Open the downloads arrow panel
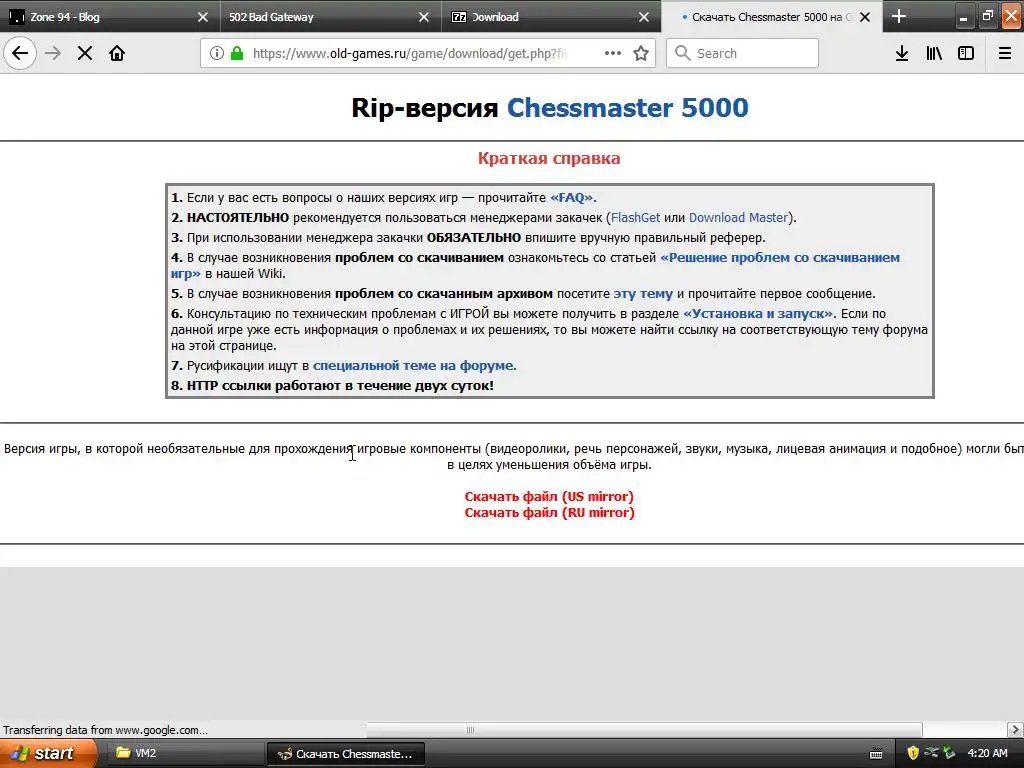The image size is (1024, 768). [902, 53]
